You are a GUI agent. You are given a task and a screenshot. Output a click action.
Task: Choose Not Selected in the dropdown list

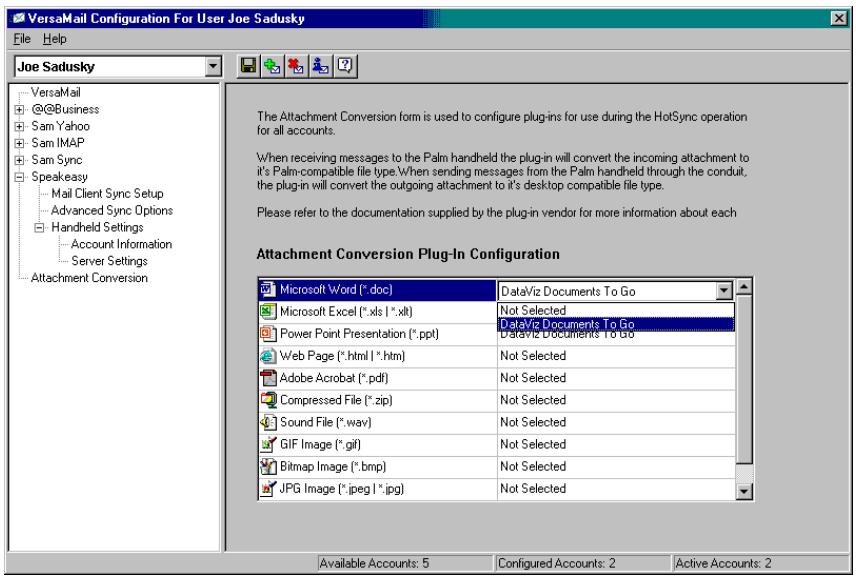click(616, 310)
